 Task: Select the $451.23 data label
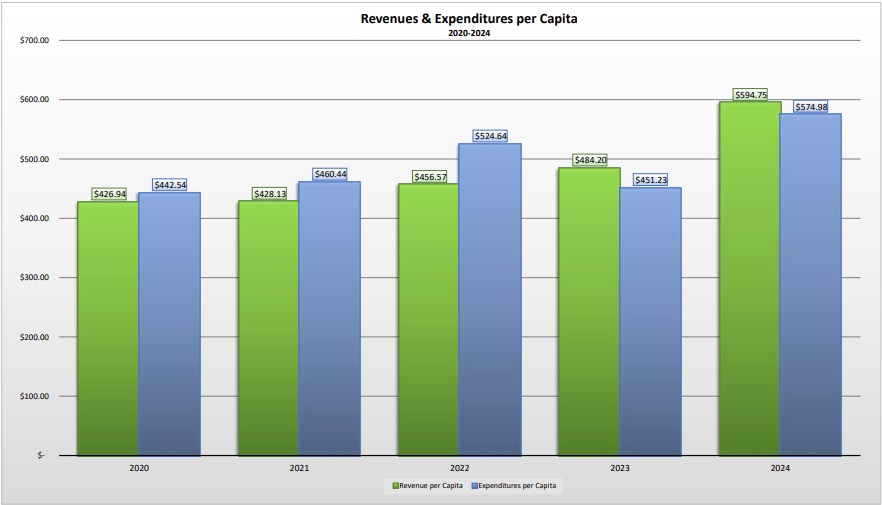650,180
